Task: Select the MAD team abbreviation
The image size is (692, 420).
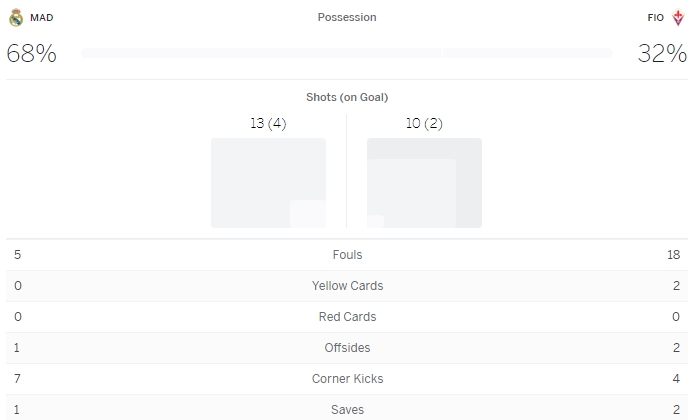Action: tap(42, 17)
